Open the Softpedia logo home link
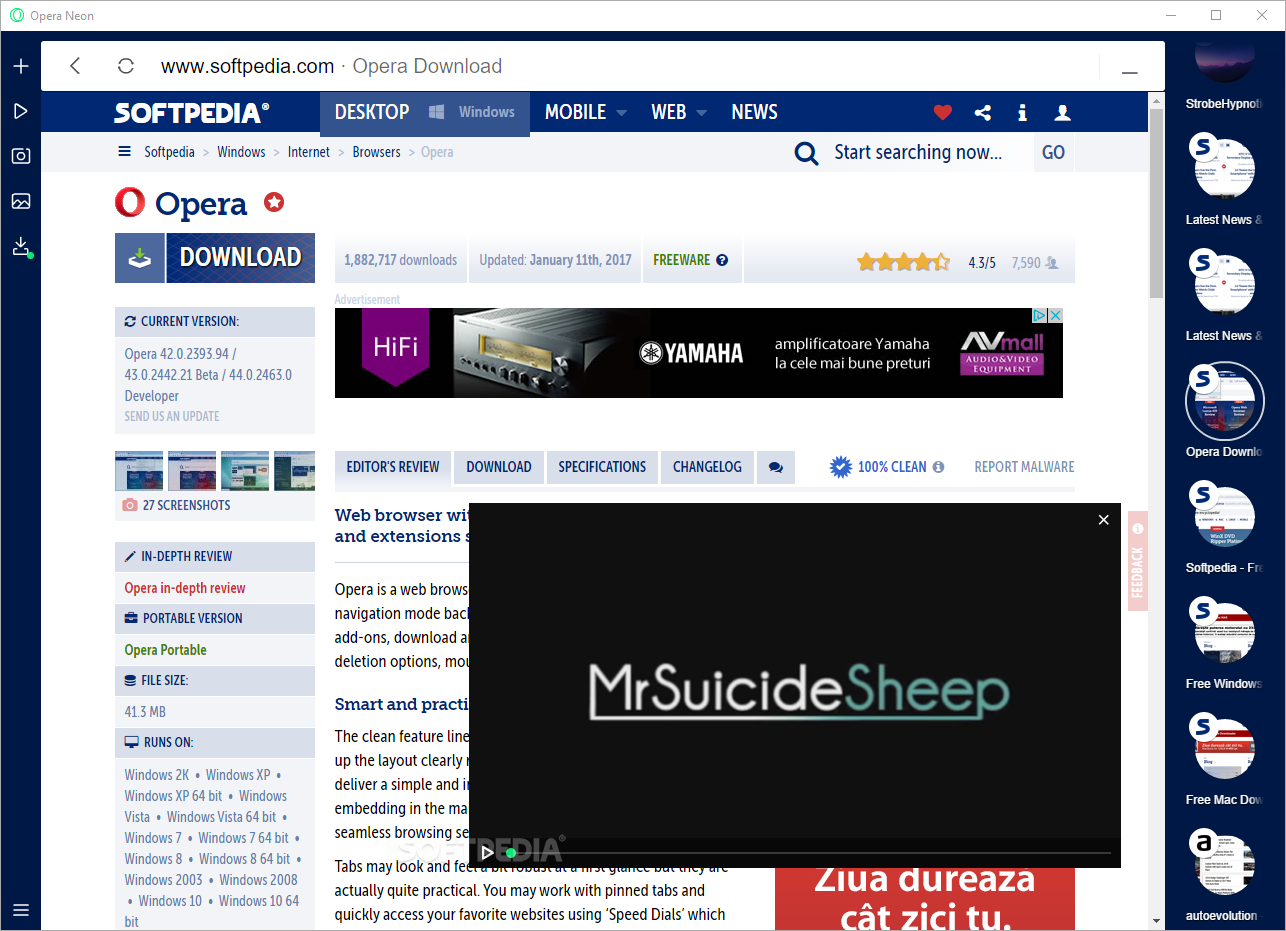 pos(192,113)
